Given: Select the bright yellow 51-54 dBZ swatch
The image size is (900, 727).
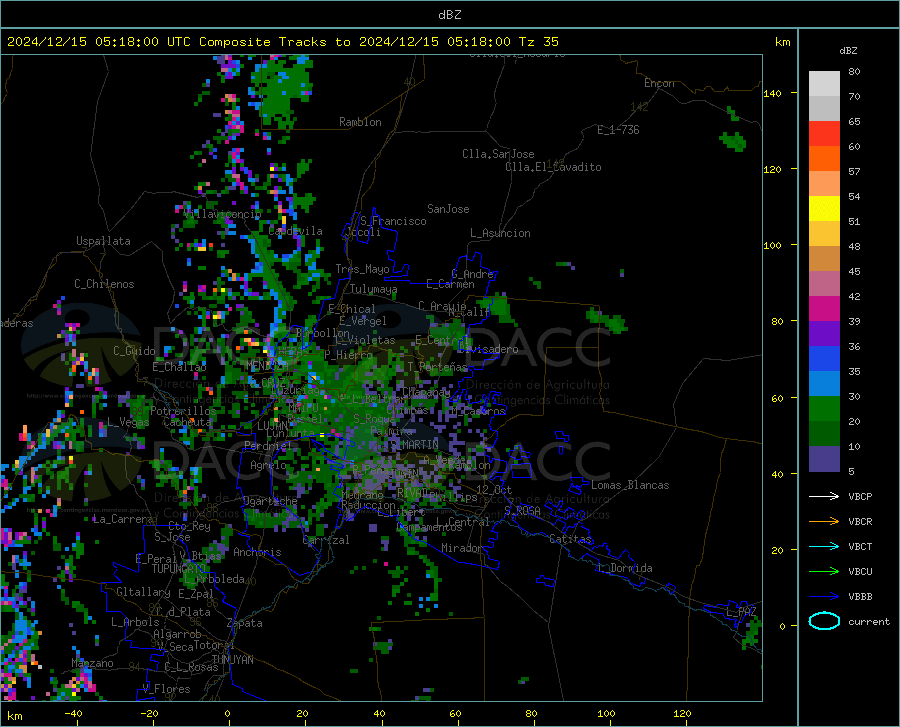Looking at the screenshot, I should [x=824, y=209].
